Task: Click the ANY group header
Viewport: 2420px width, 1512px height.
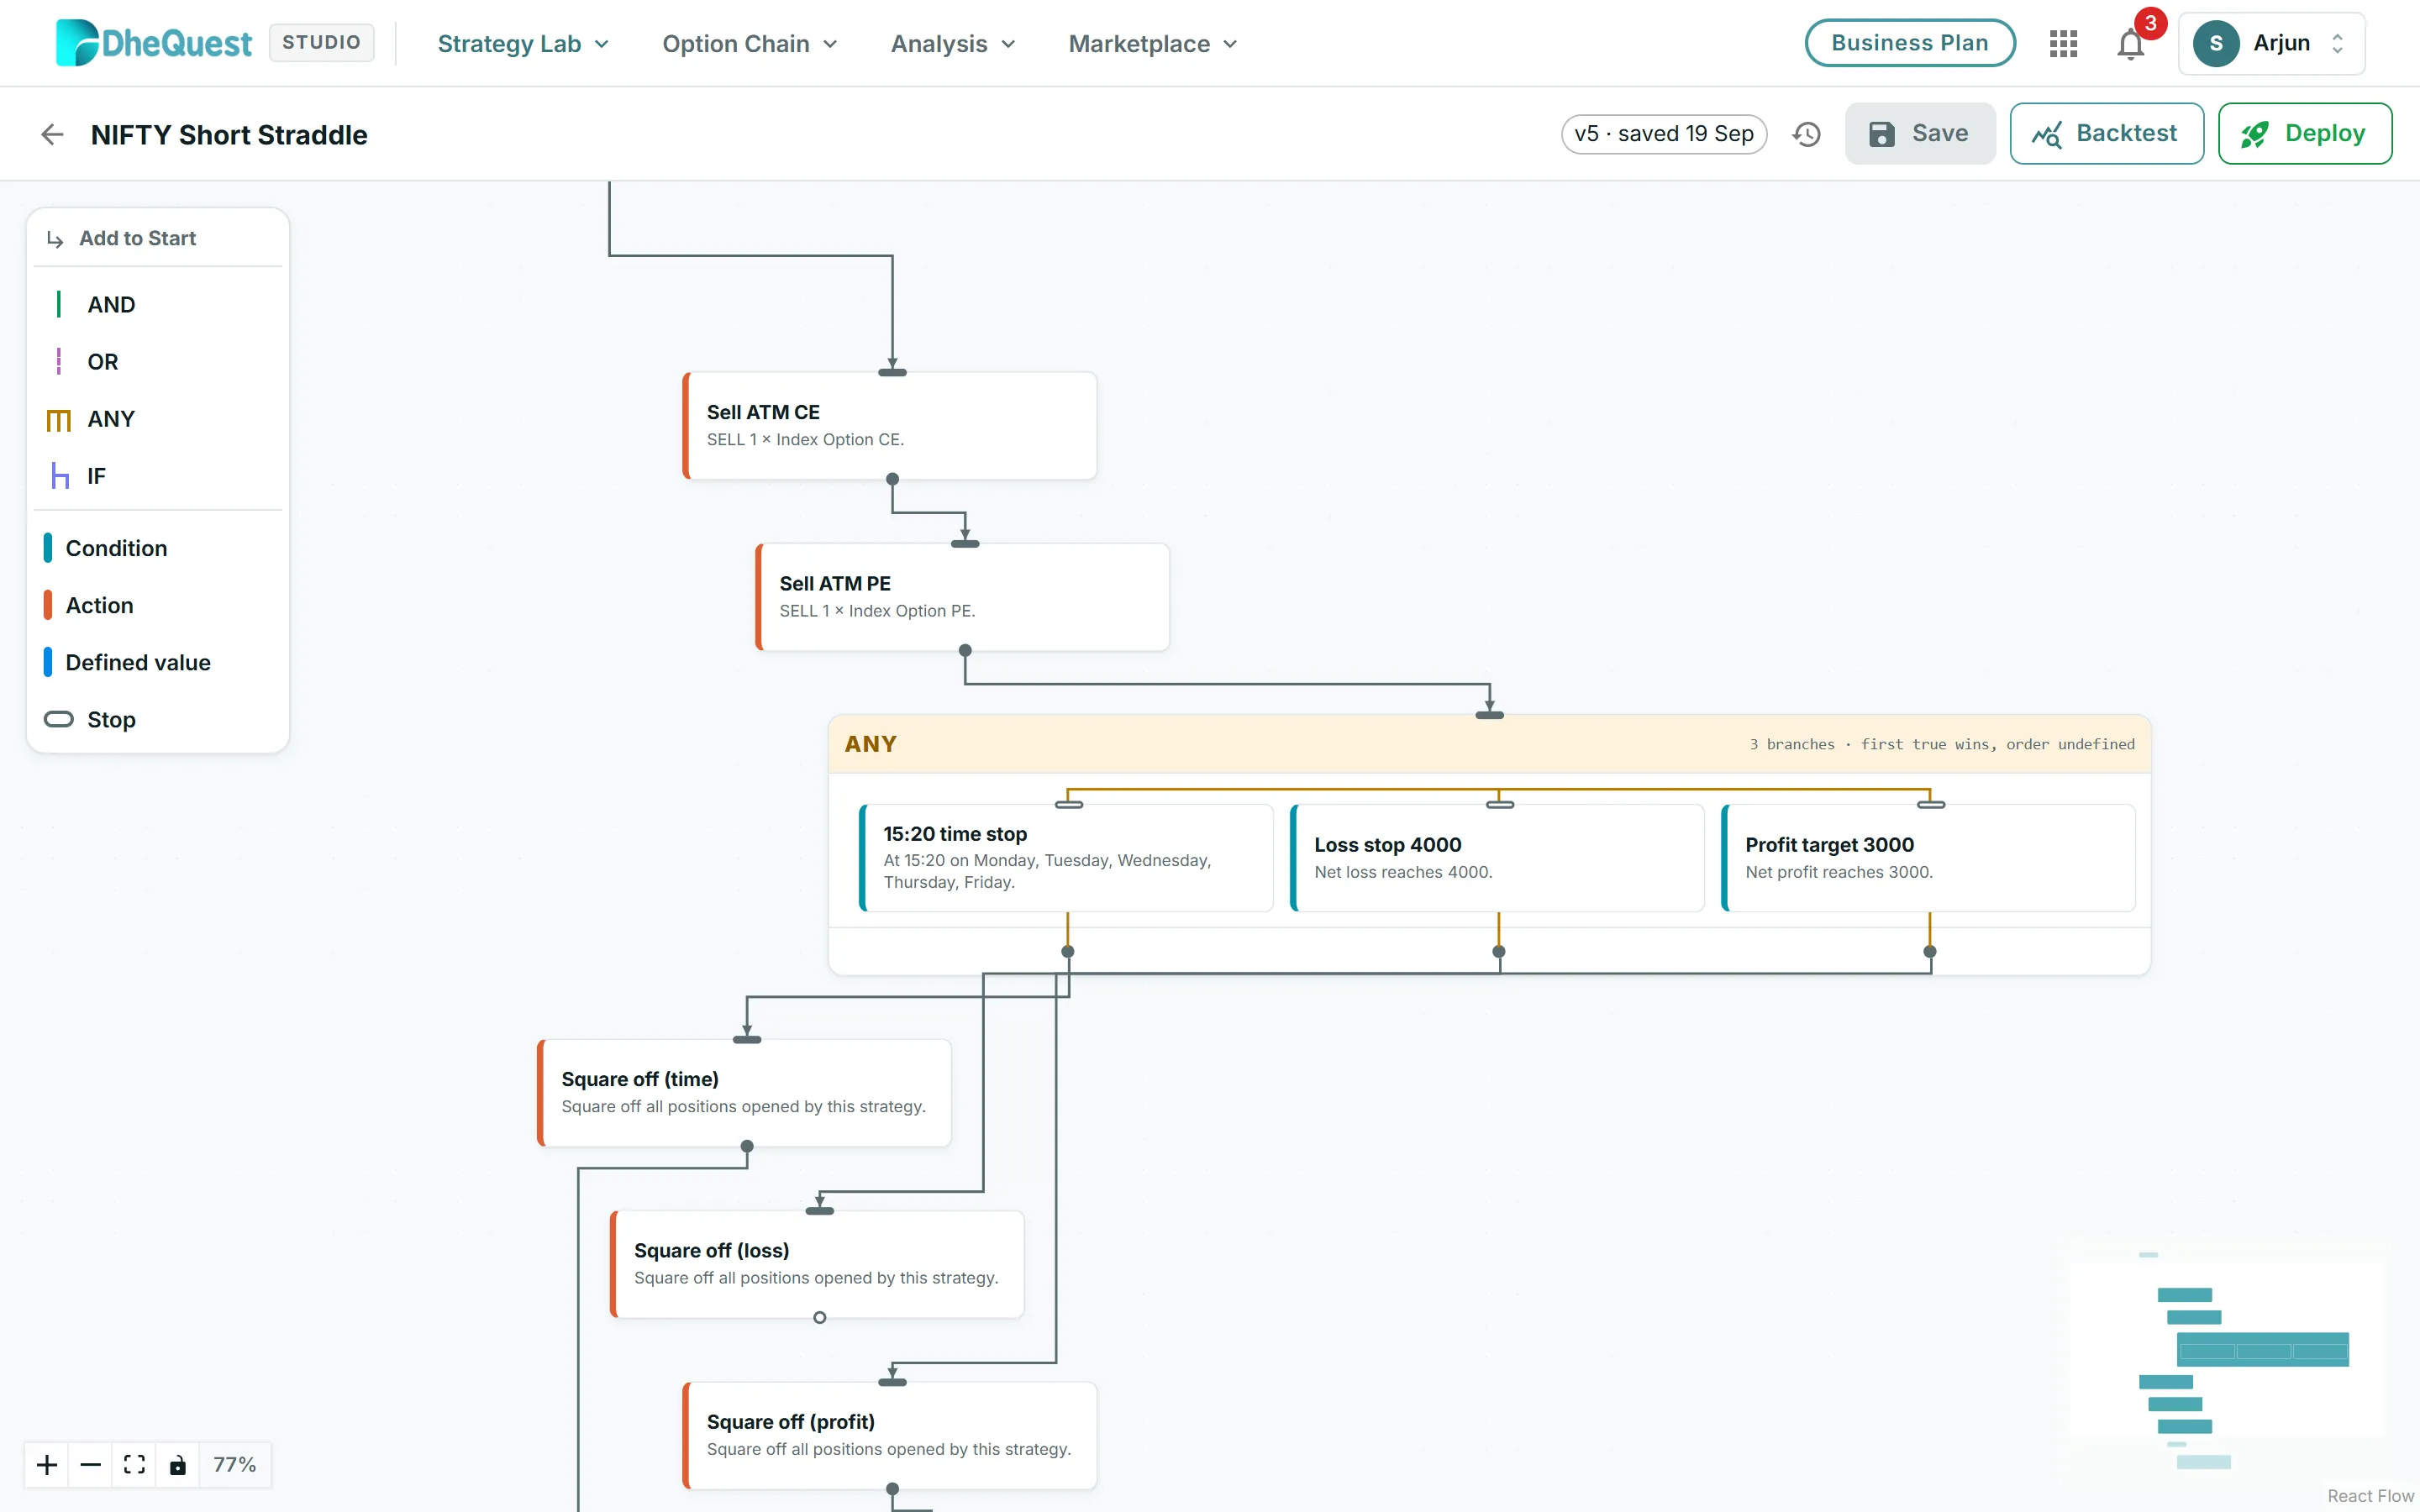Action: tap(1489, 744)
